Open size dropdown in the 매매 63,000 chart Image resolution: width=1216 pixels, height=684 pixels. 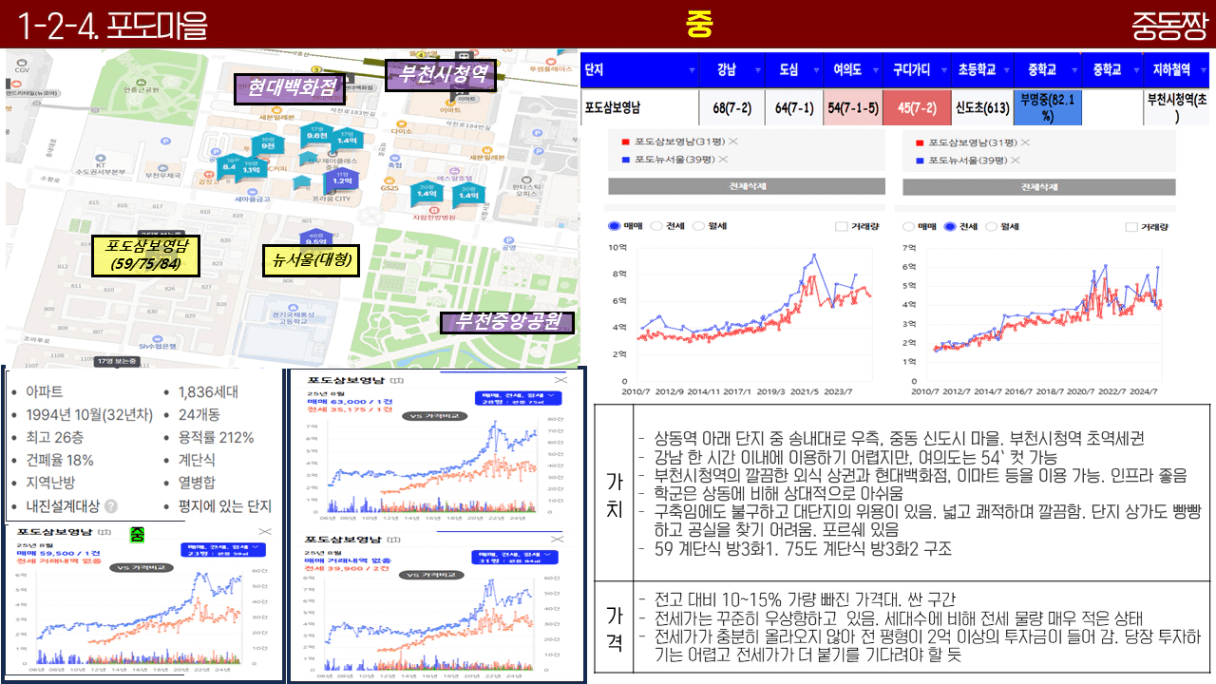[517, 399]
